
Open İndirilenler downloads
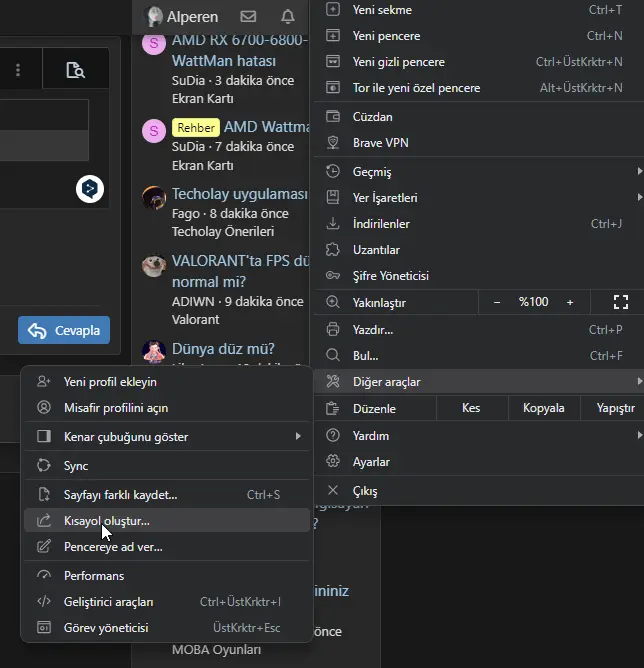tap(479, 224)
